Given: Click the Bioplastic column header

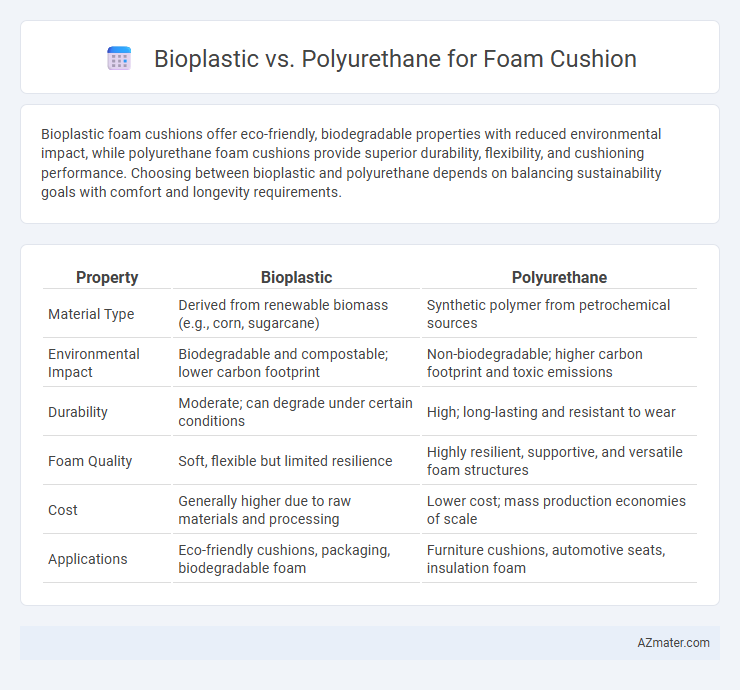Looking at the screenshot, I should point(296,278).
